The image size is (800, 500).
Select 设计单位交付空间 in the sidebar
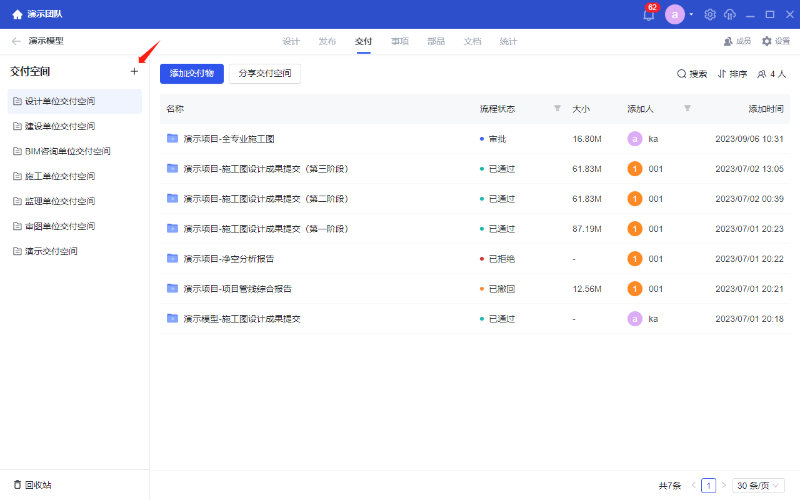[x=74, y=101]
